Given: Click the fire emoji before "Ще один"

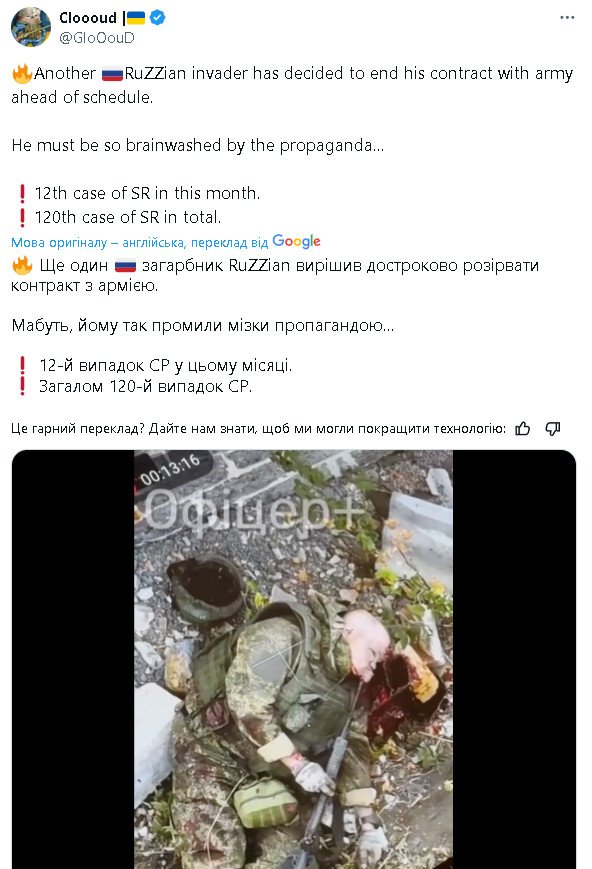Looking at the screenshot, I should tap(22, 265).
